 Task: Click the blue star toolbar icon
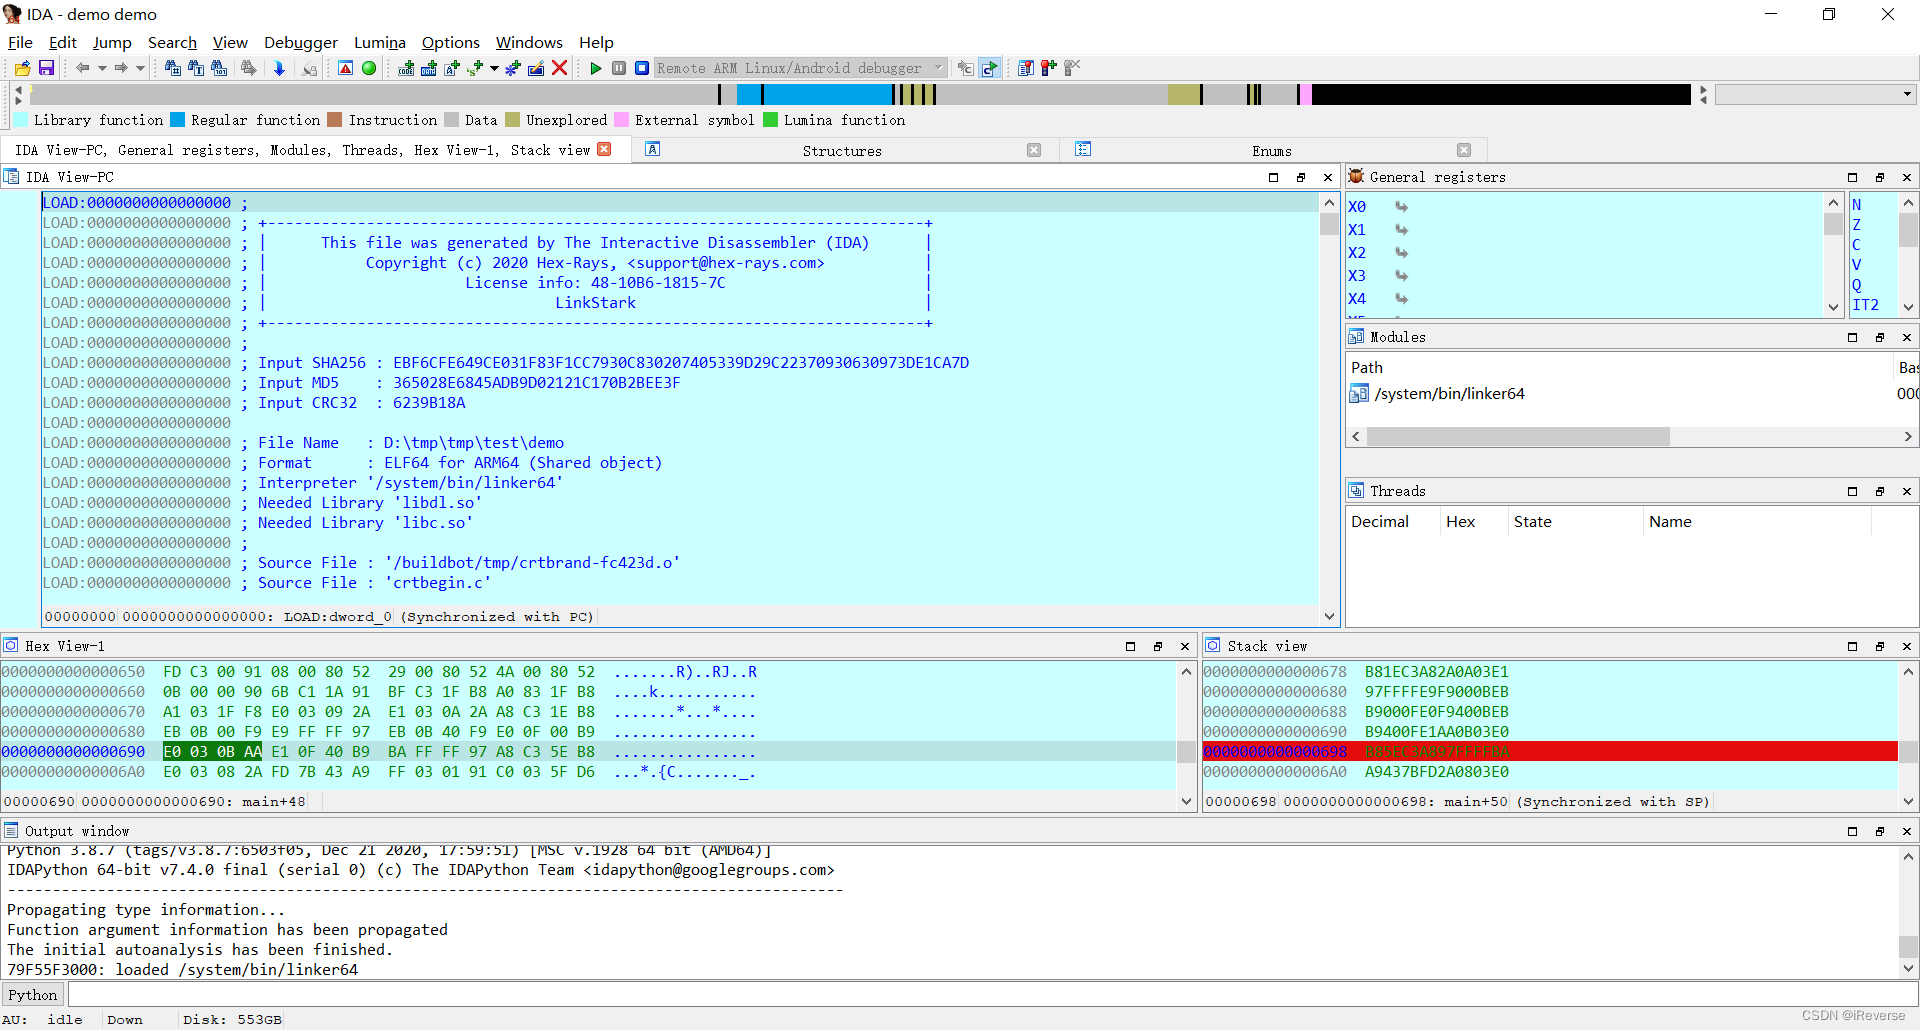513,68
